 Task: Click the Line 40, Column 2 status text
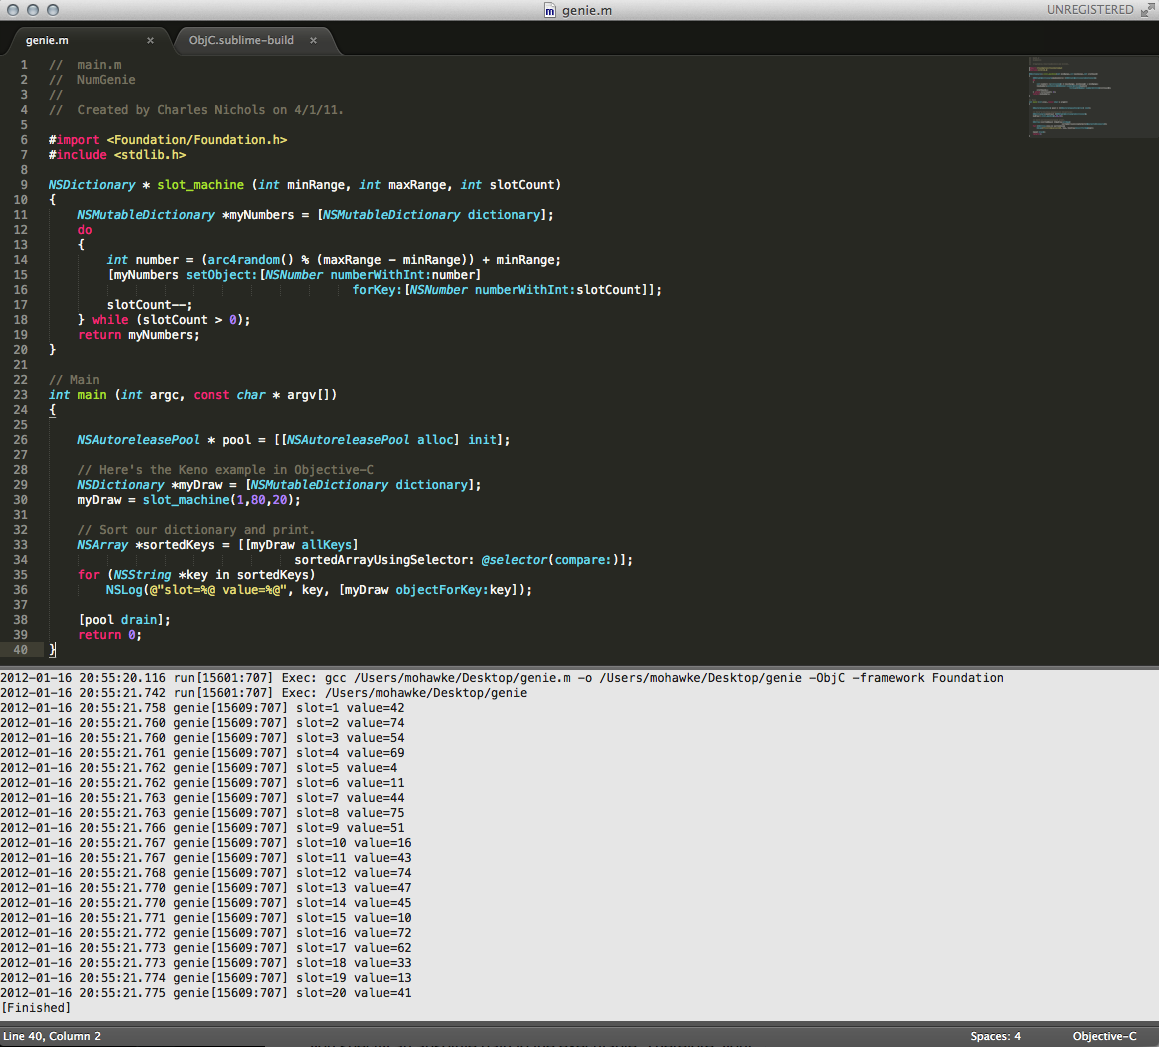click(52, 1036)
